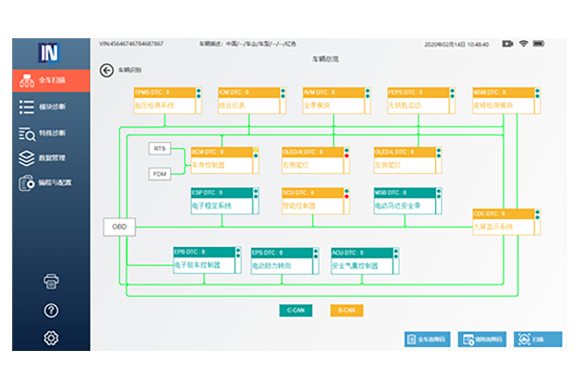
Task: Open settings gear in sidebar
Action: (x=51, y=338)
